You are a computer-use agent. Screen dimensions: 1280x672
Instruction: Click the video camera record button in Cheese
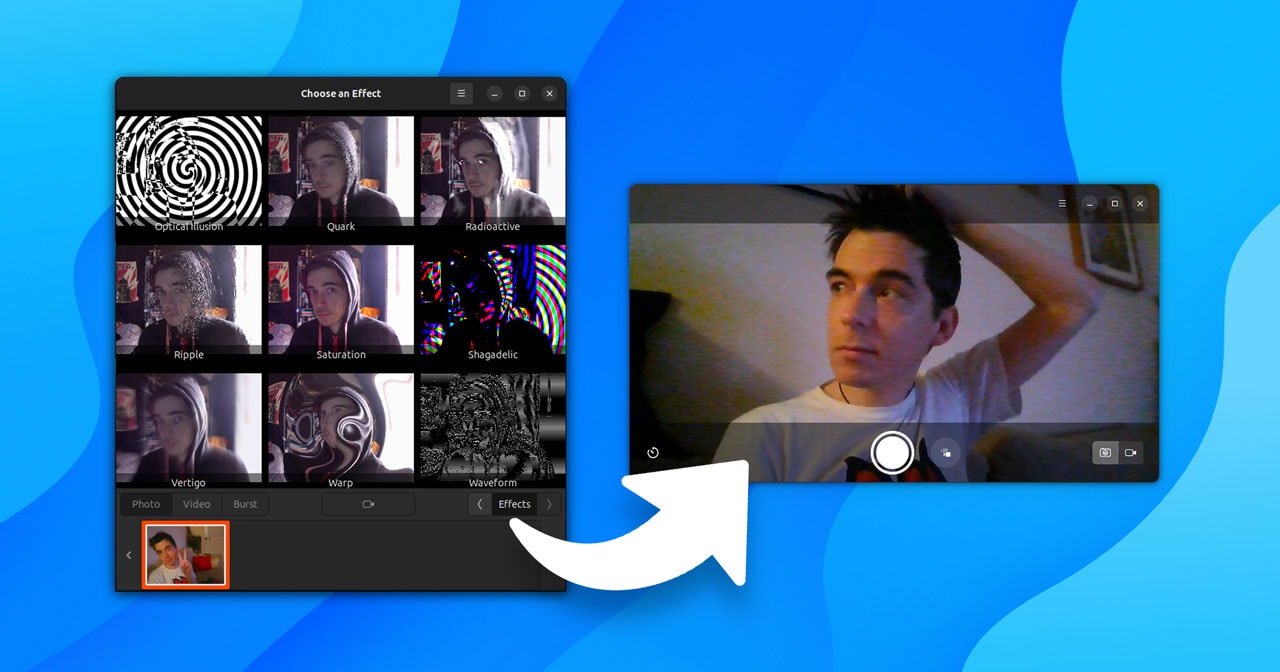(368, 504)
